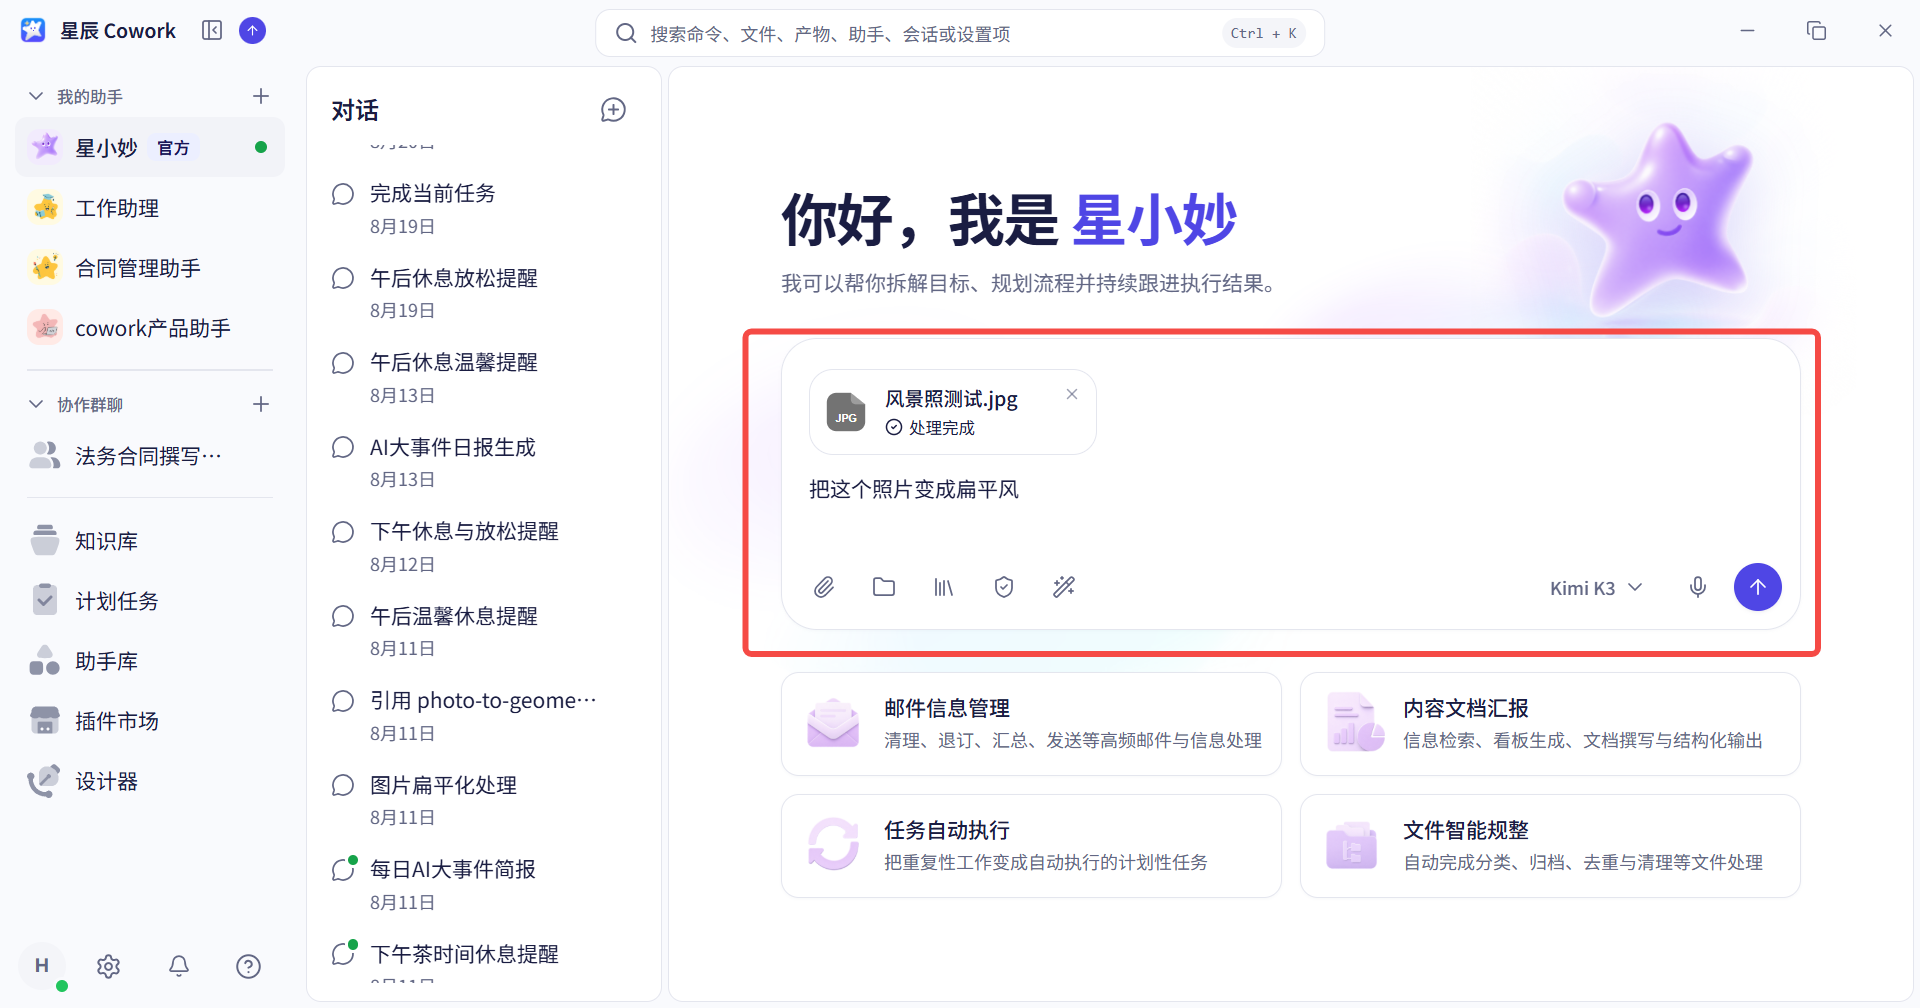
Task: Open 计划任务 in the sidebar
Action: [x=150, y=601]
